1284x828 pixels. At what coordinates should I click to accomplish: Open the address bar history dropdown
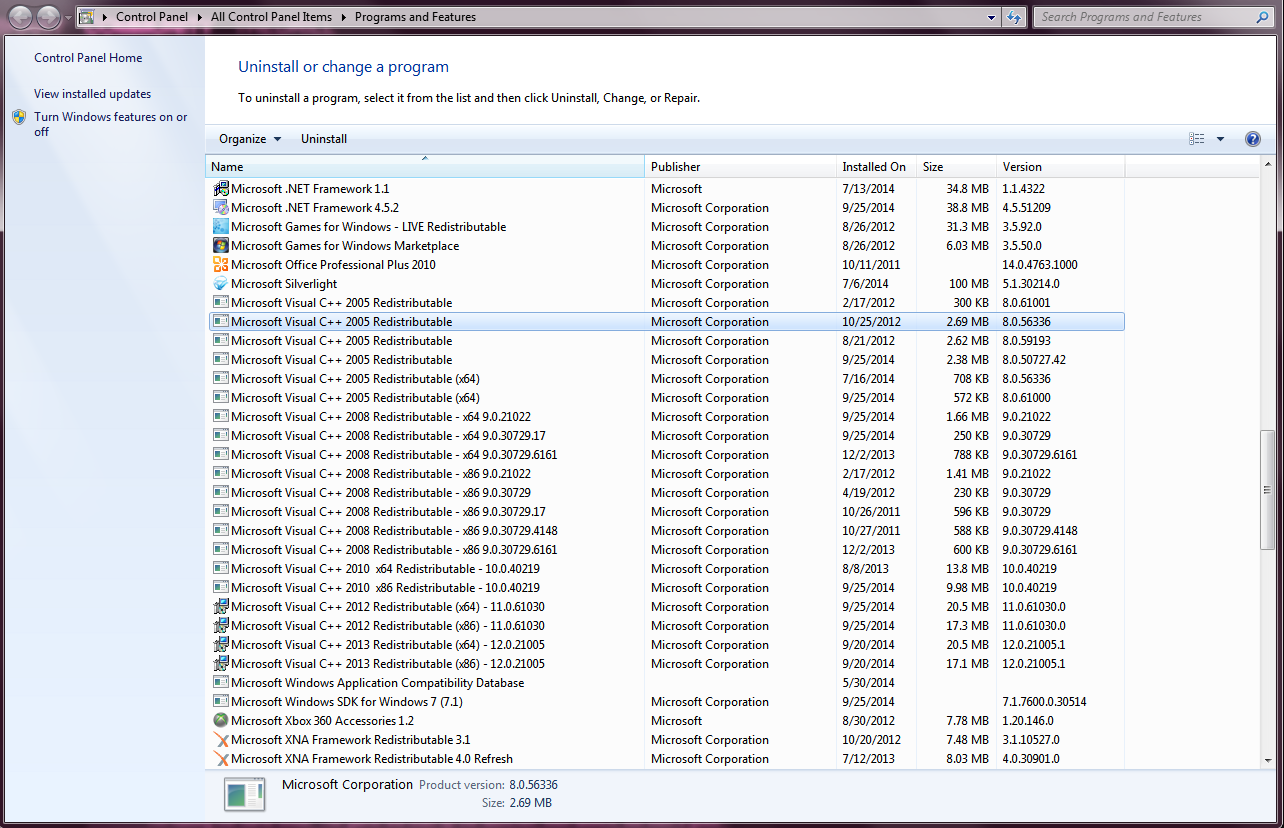coord(991,17)
